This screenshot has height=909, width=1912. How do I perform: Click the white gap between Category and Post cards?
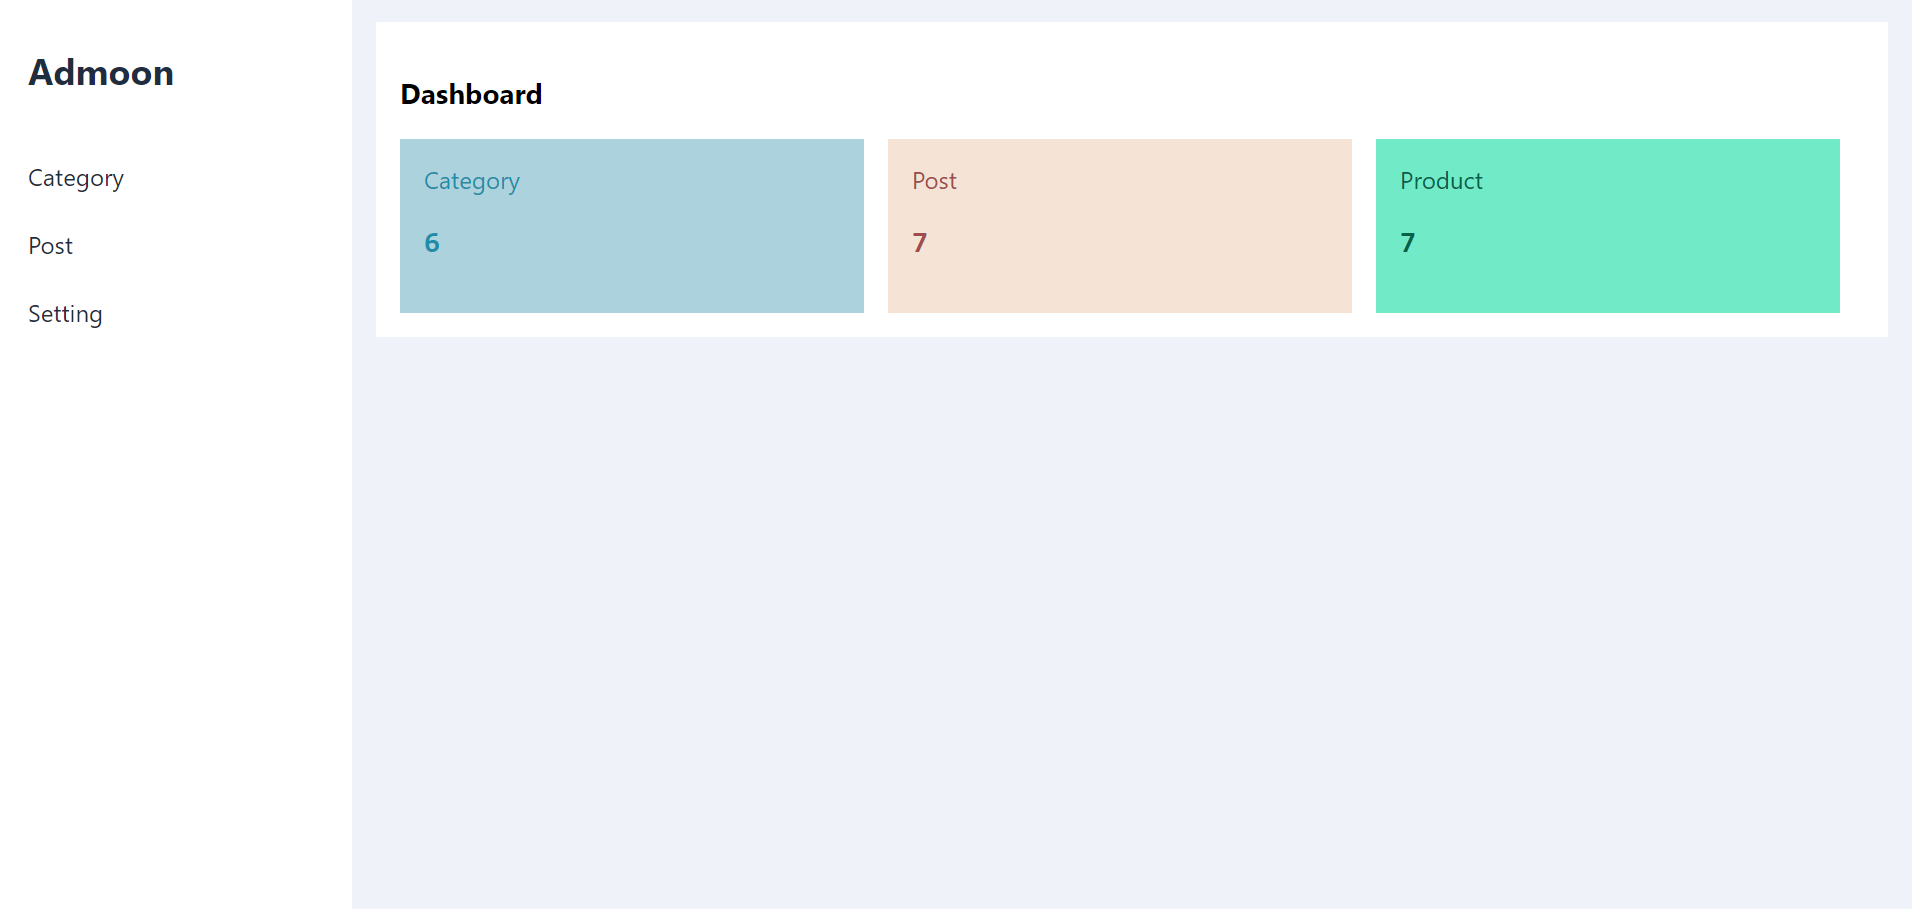876,226
